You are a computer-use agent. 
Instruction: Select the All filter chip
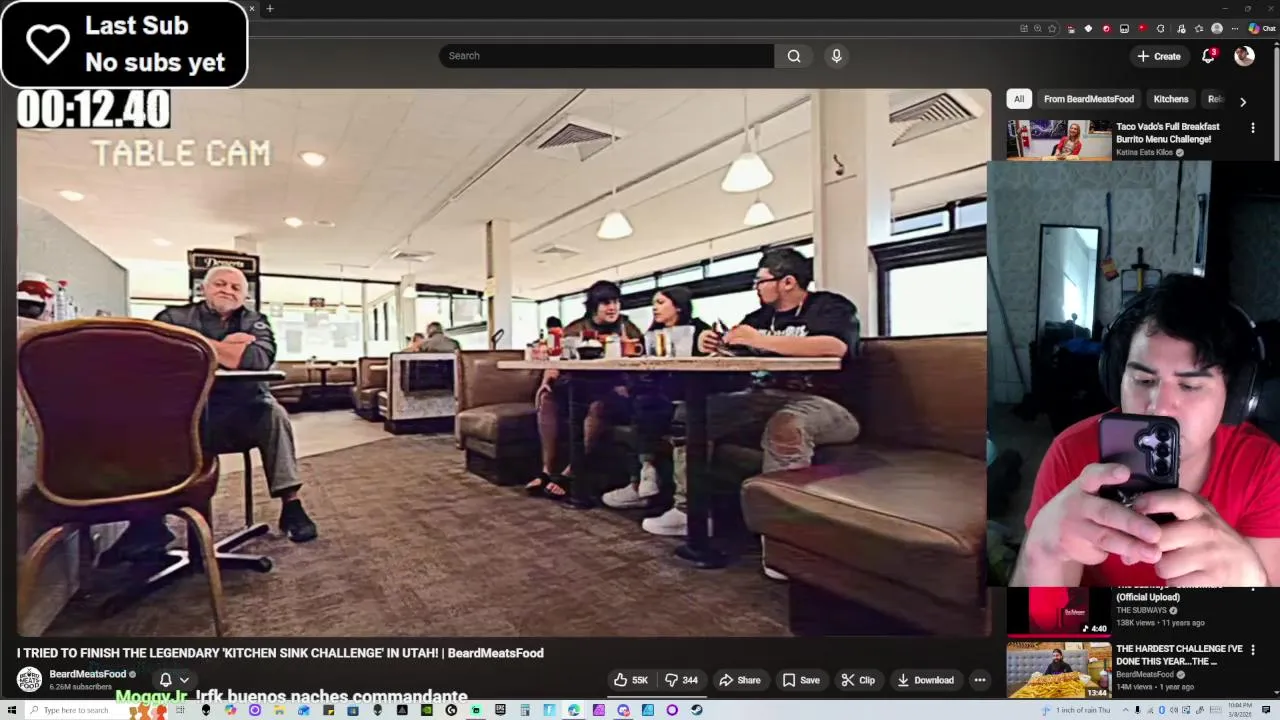click(x=1019, y=99)
